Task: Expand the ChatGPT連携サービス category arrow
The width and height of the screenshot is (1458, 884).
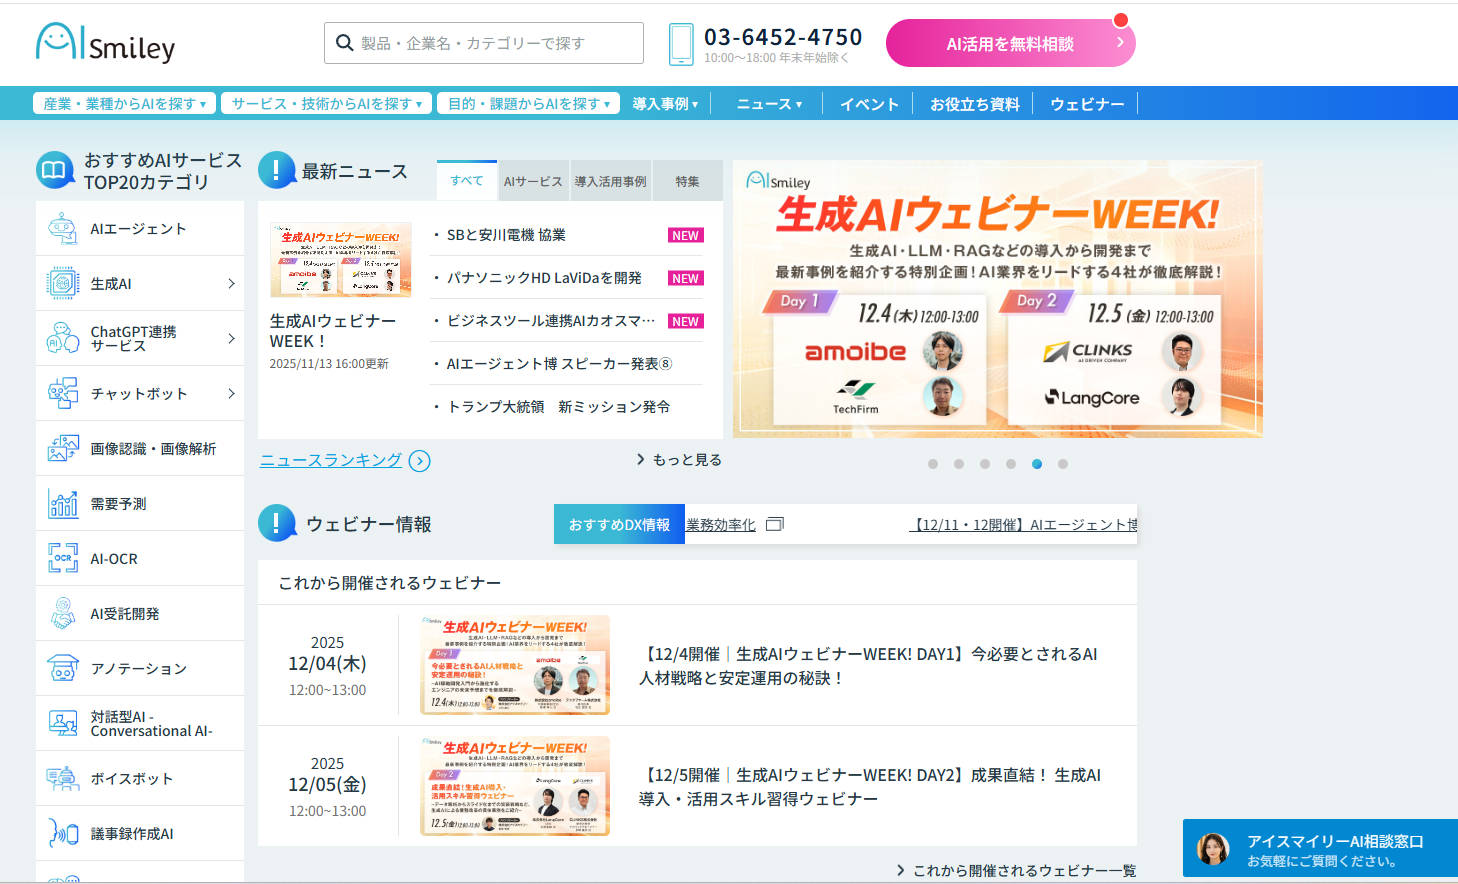Action: point(231,339)
